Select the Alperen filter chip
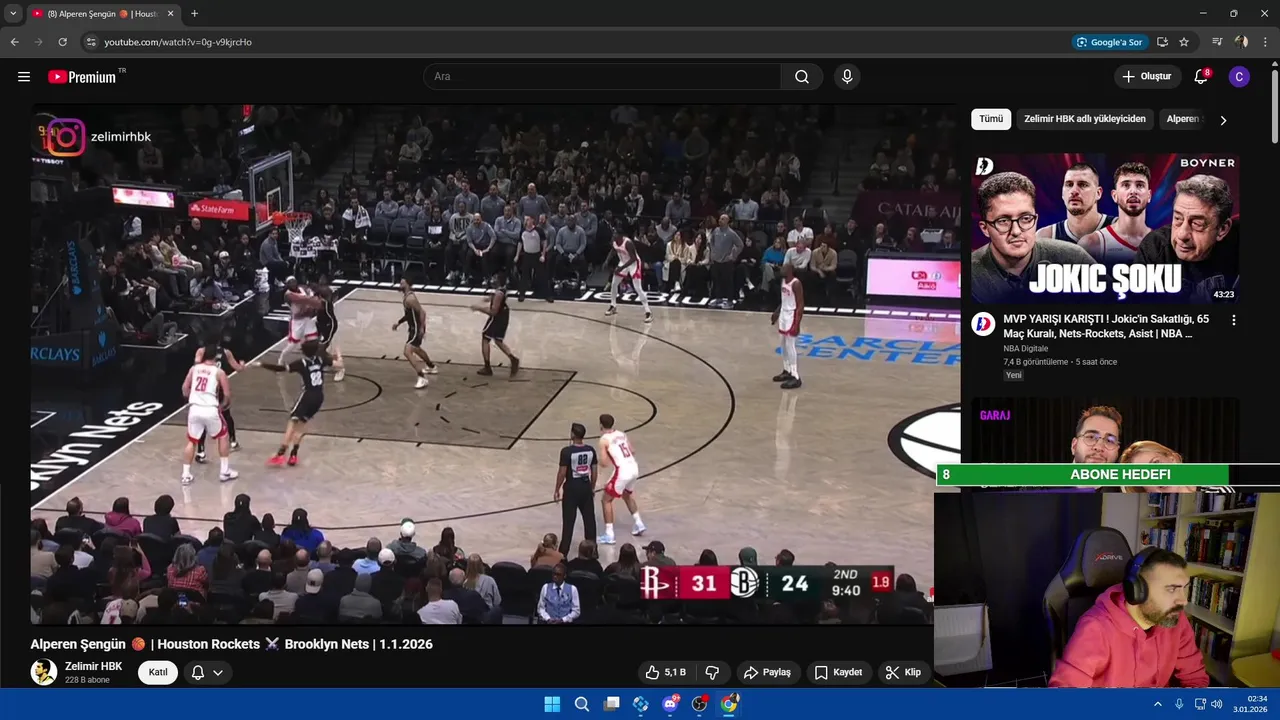Image resolution: width=1280 pixels, height=720 pixels. pyautogui.click(x=1184, y=119)
